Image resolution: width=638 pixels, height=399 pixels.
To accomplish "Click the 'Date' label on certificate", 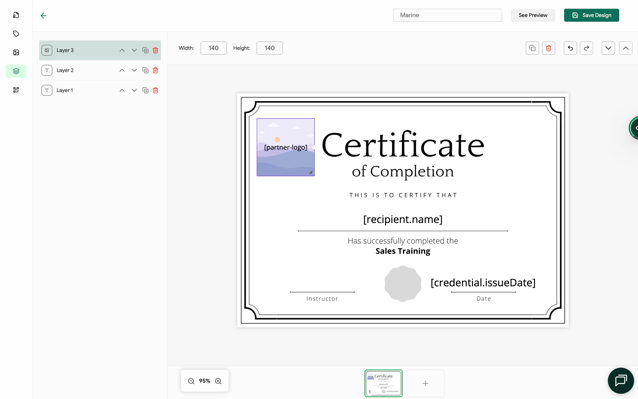I will pos(483,299).
